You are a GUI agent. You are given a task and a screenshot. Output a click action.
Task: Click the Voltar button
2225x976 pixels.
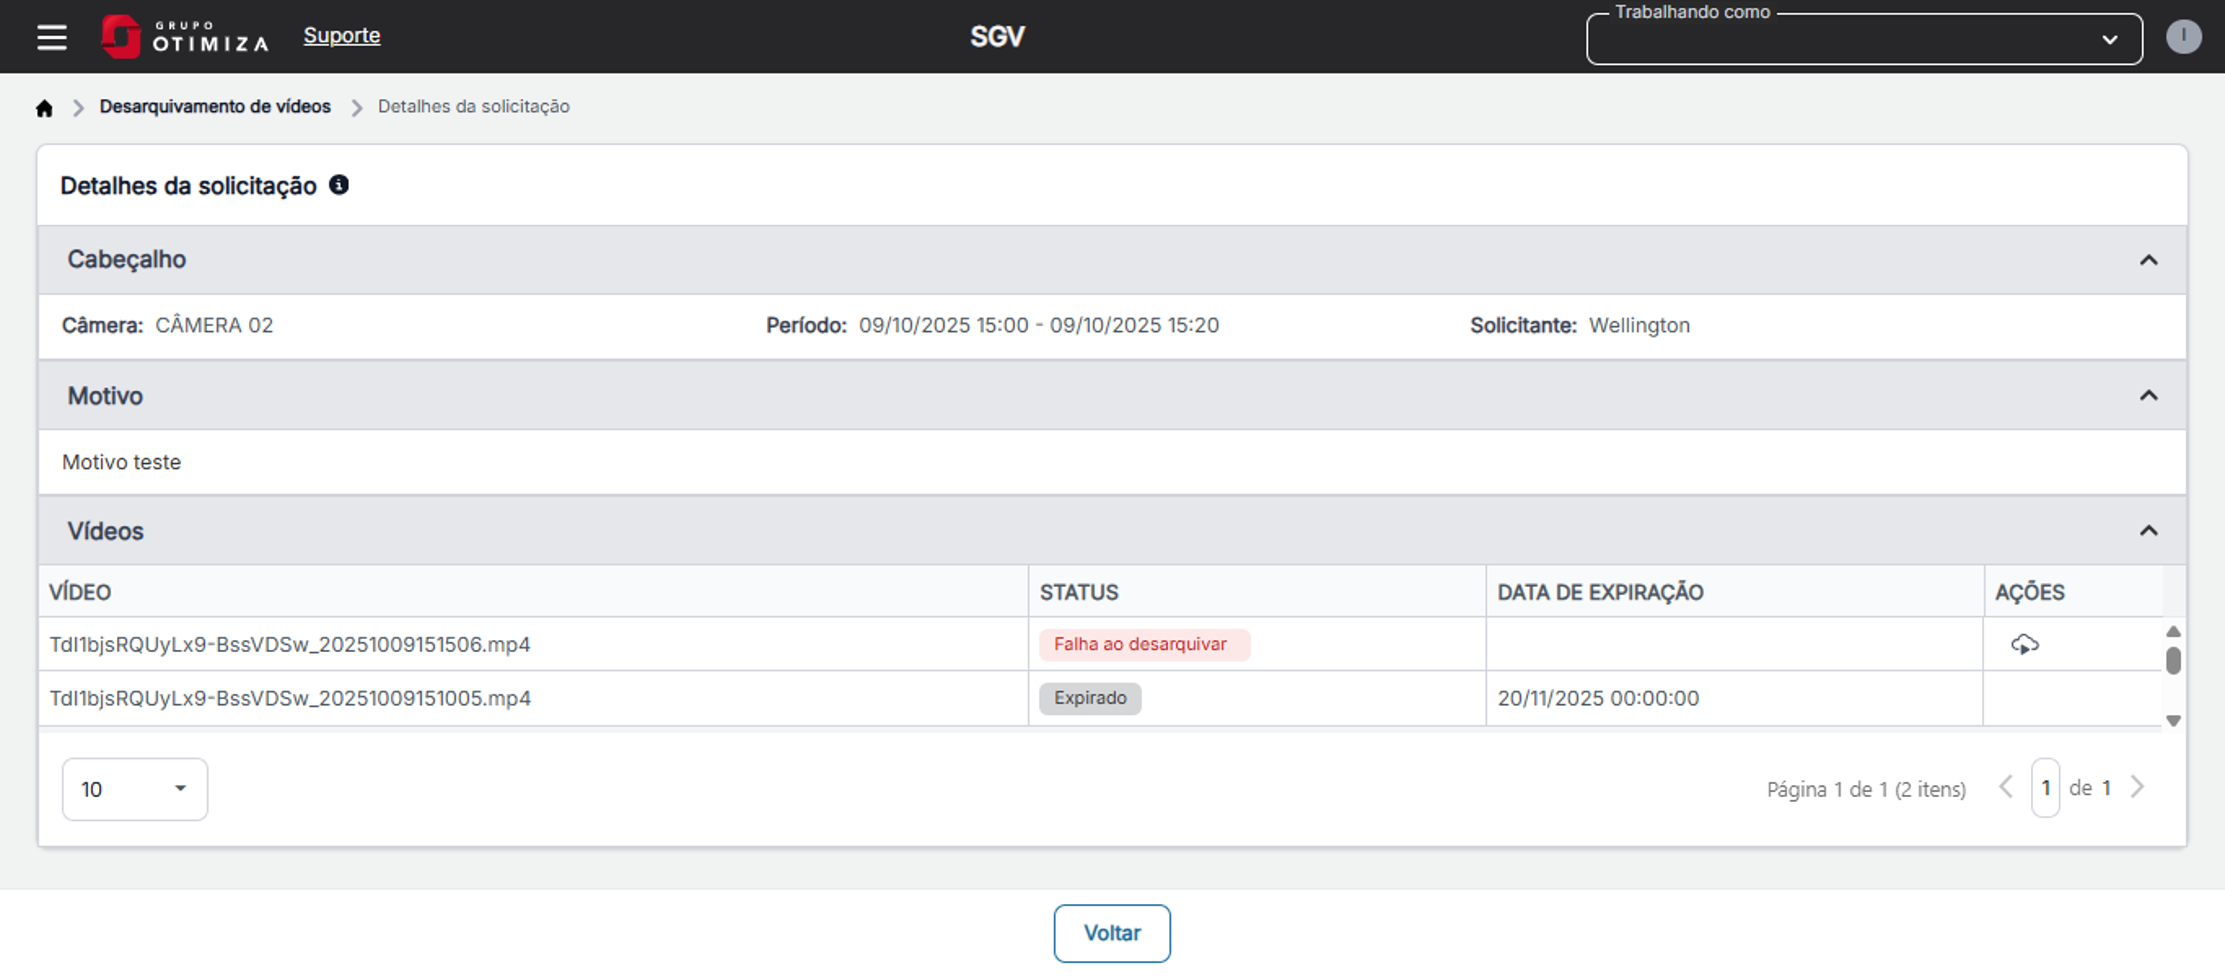(x=1112, y=933)
